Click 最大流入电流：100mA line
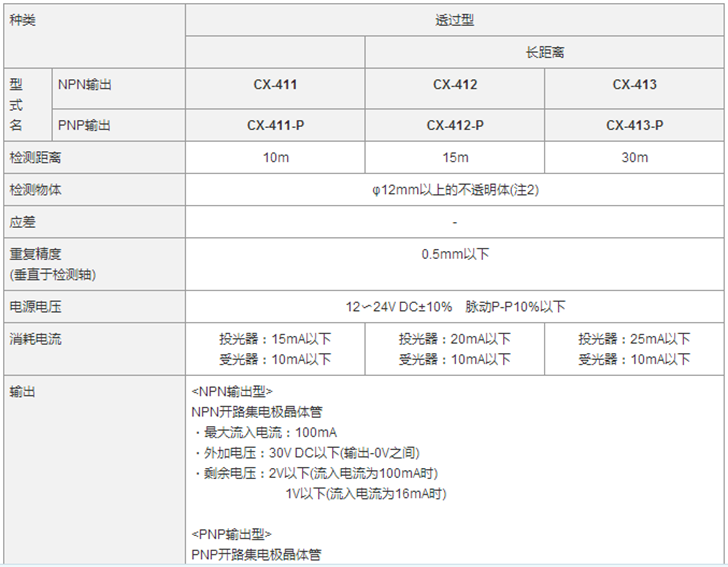This screenshot has width=728, height=567. [266, 433]
